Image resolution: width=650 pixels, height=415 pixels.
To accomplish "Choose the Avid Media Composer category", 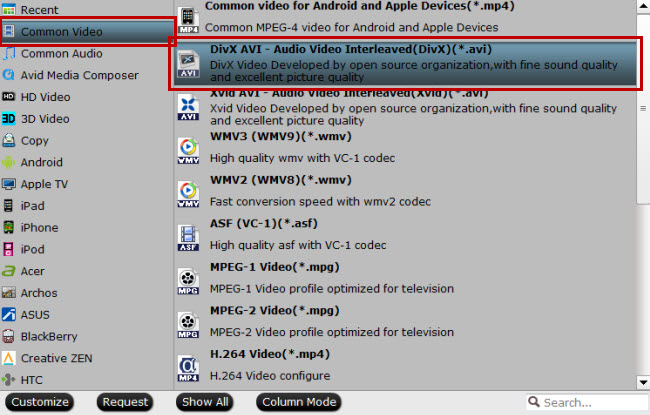I will (x=80, y=75).
